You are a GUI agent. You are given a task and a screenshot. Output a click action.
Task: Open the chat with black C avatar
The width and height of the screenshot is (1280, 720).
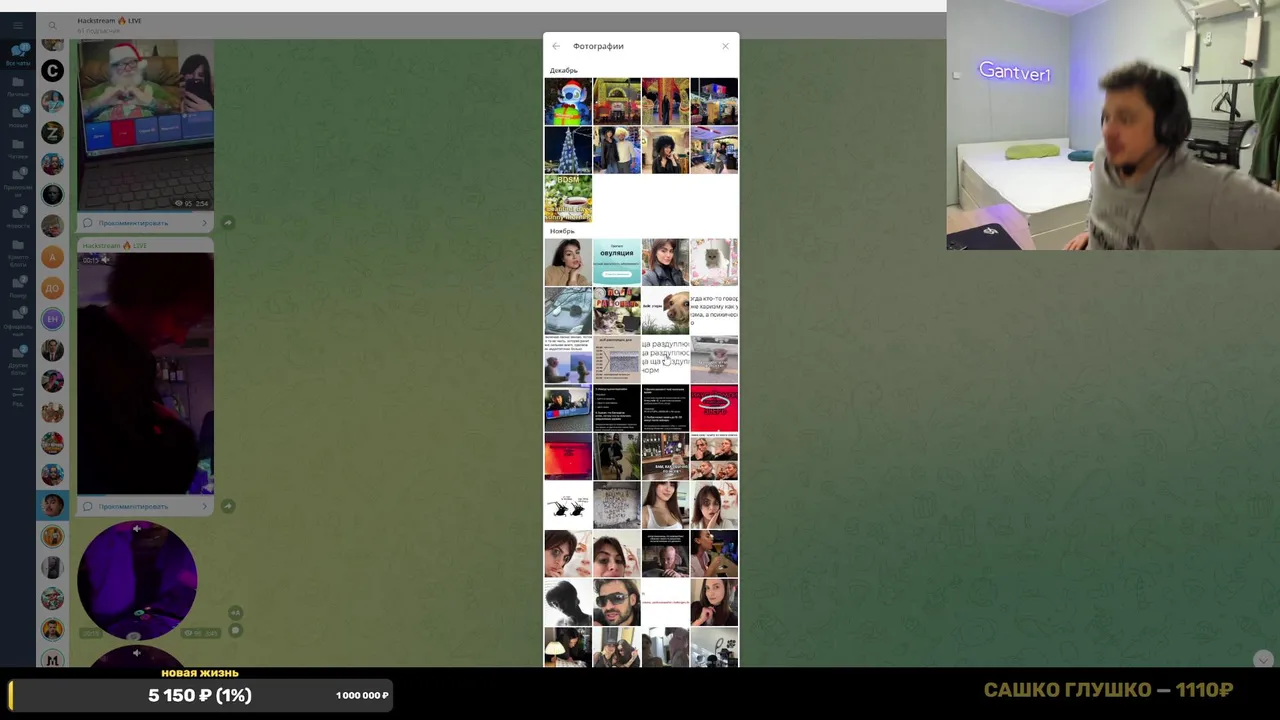(x=52, y=70)
